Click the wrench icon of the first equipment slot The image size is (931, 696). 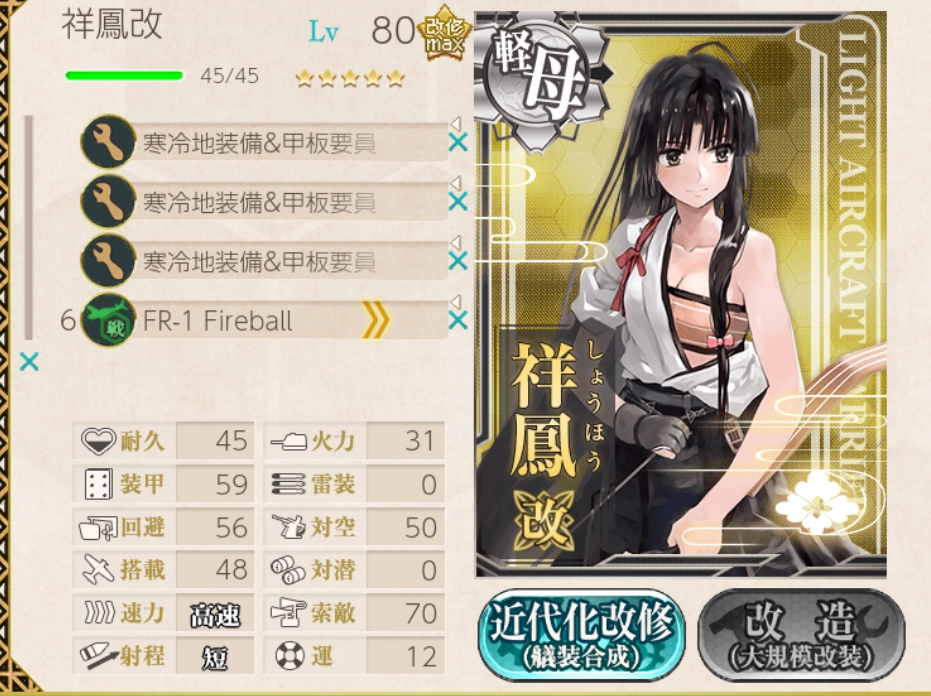(x=108, y=141)
